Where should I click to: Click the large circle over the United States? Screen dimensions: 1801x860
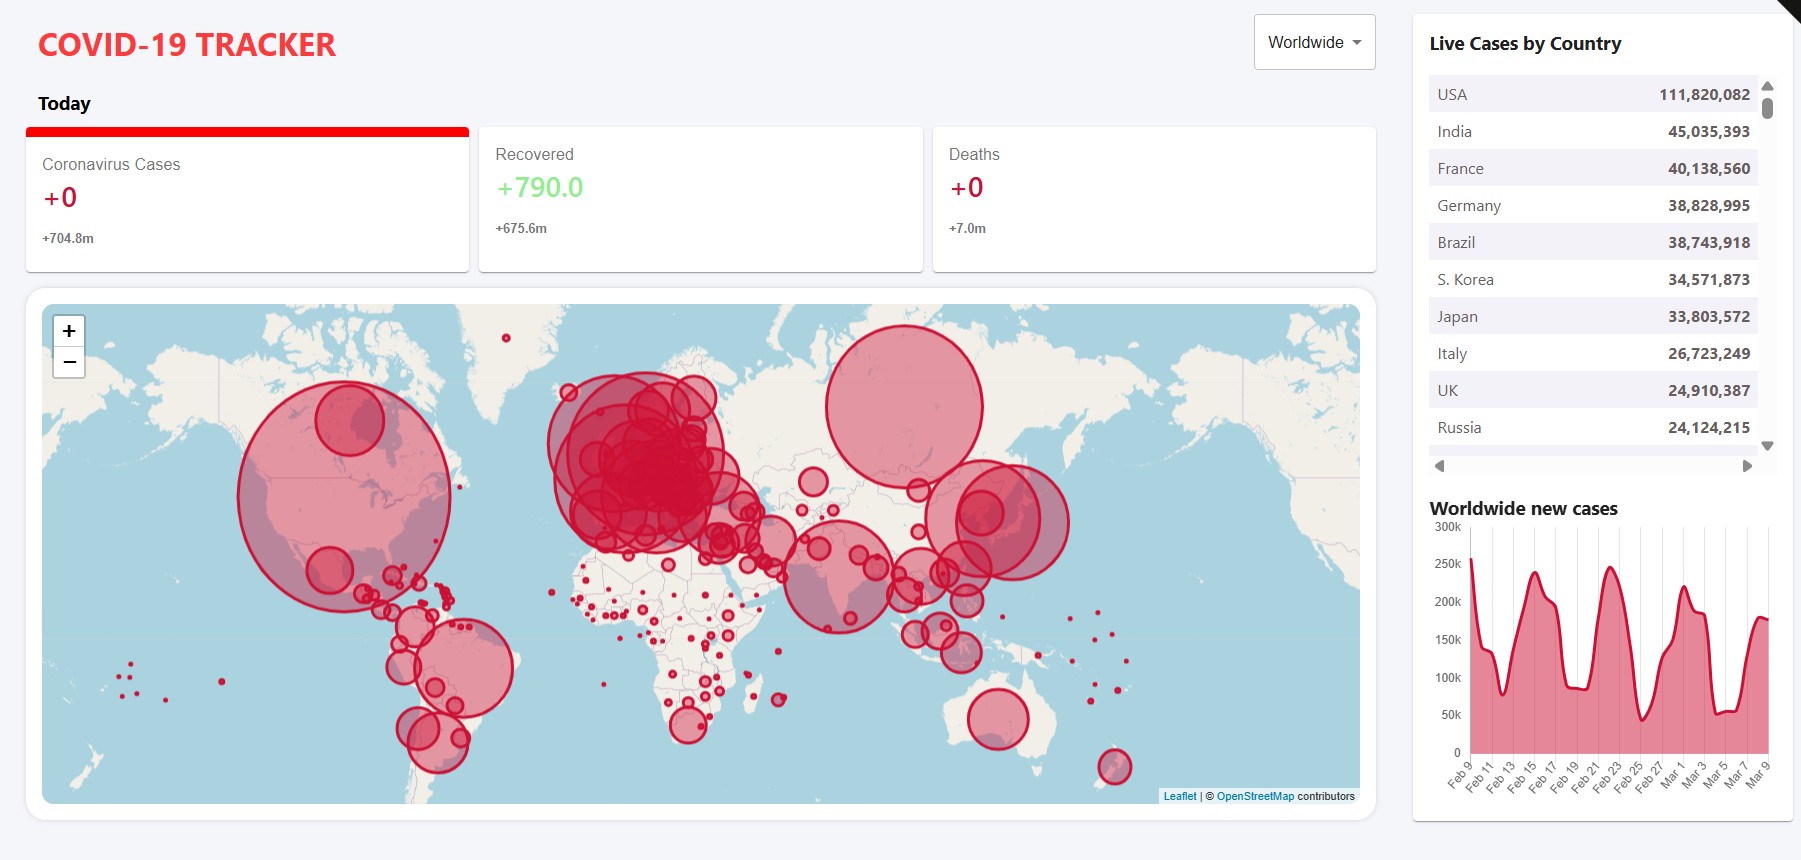pyautogui.click(x=344, y=497)
